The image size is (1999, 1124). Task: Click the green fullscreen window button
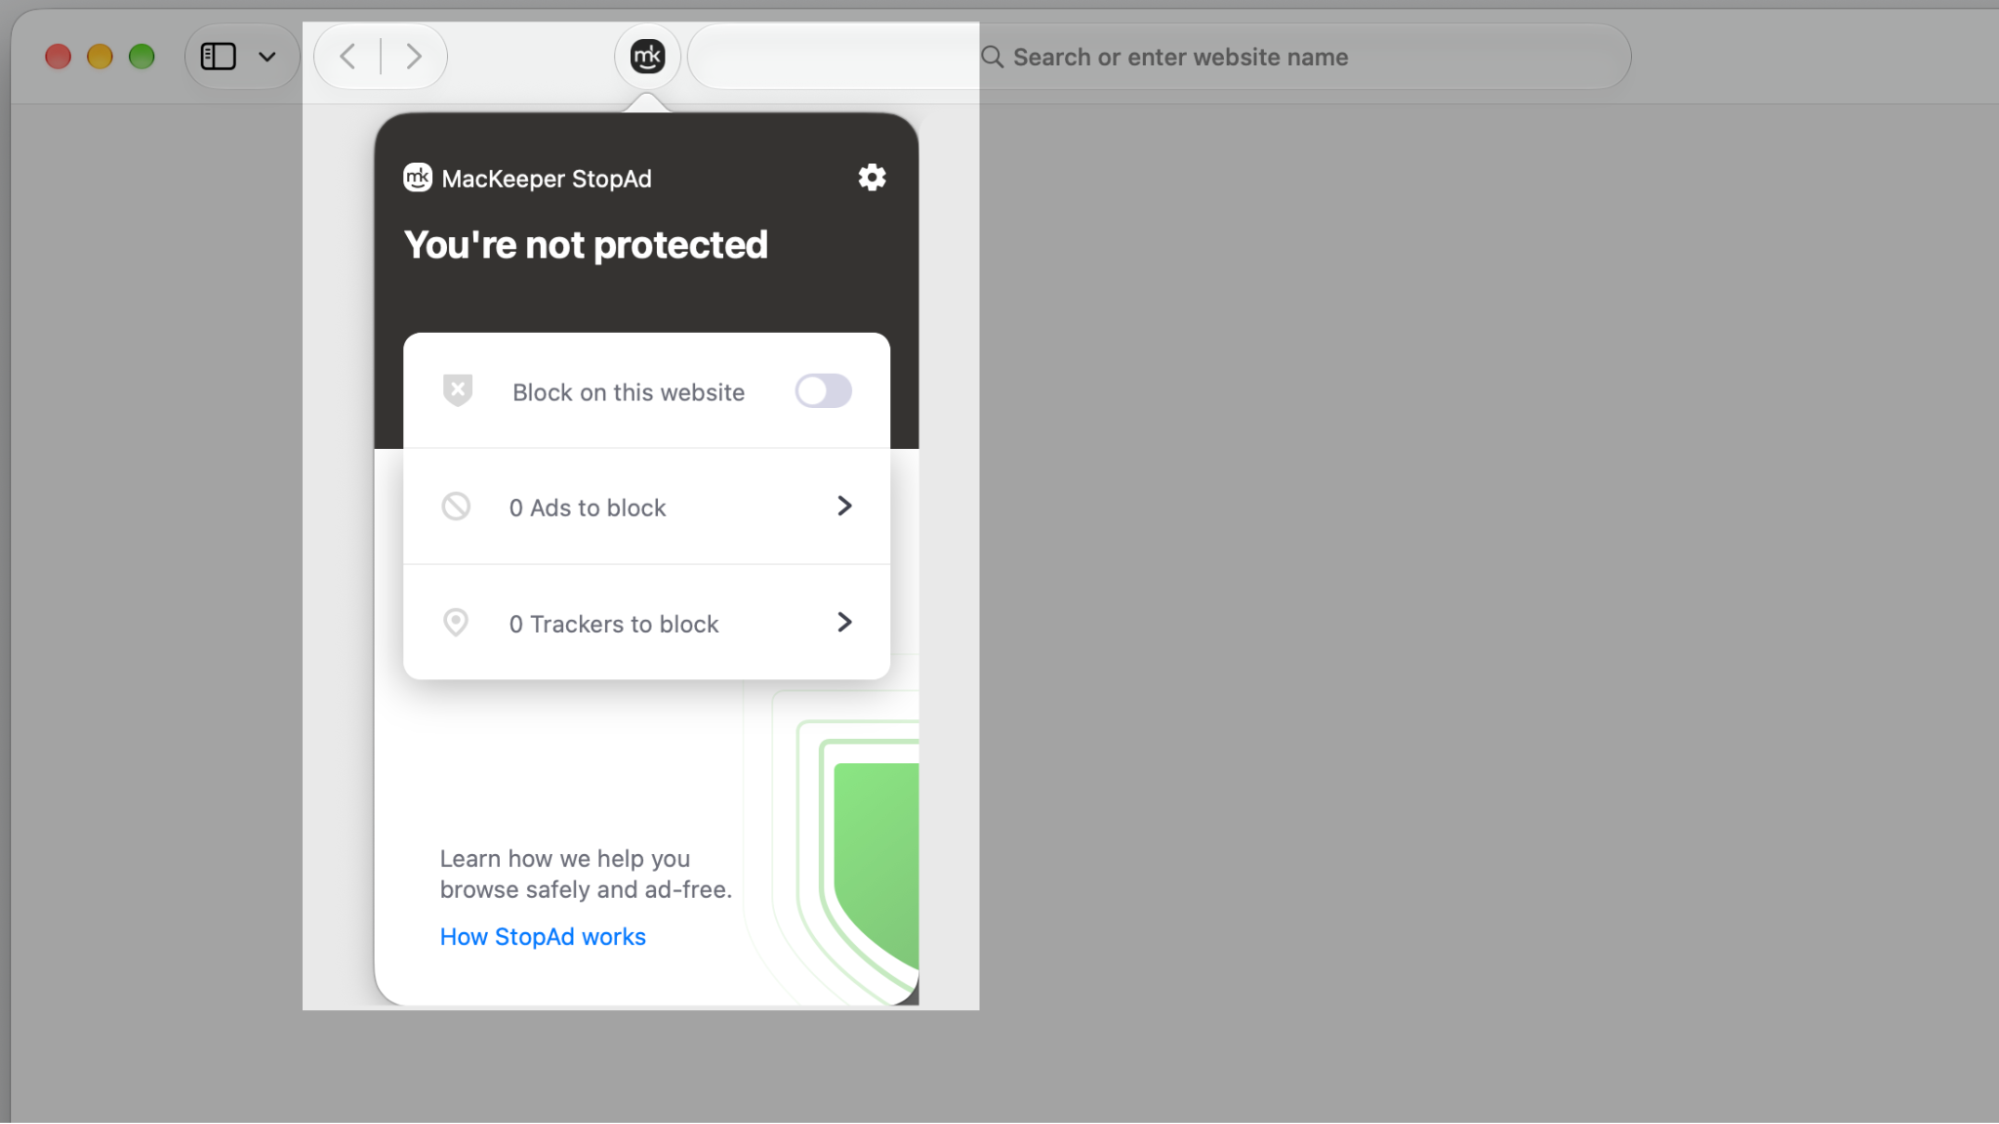(x=142, y=56)
